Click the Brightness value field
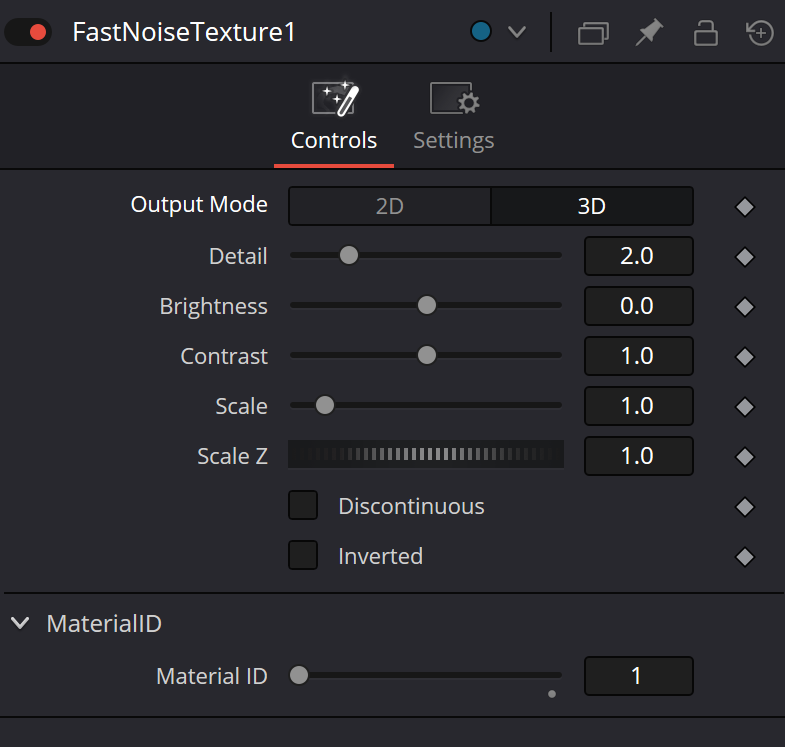785x747 pixels. tap(638, 306)
